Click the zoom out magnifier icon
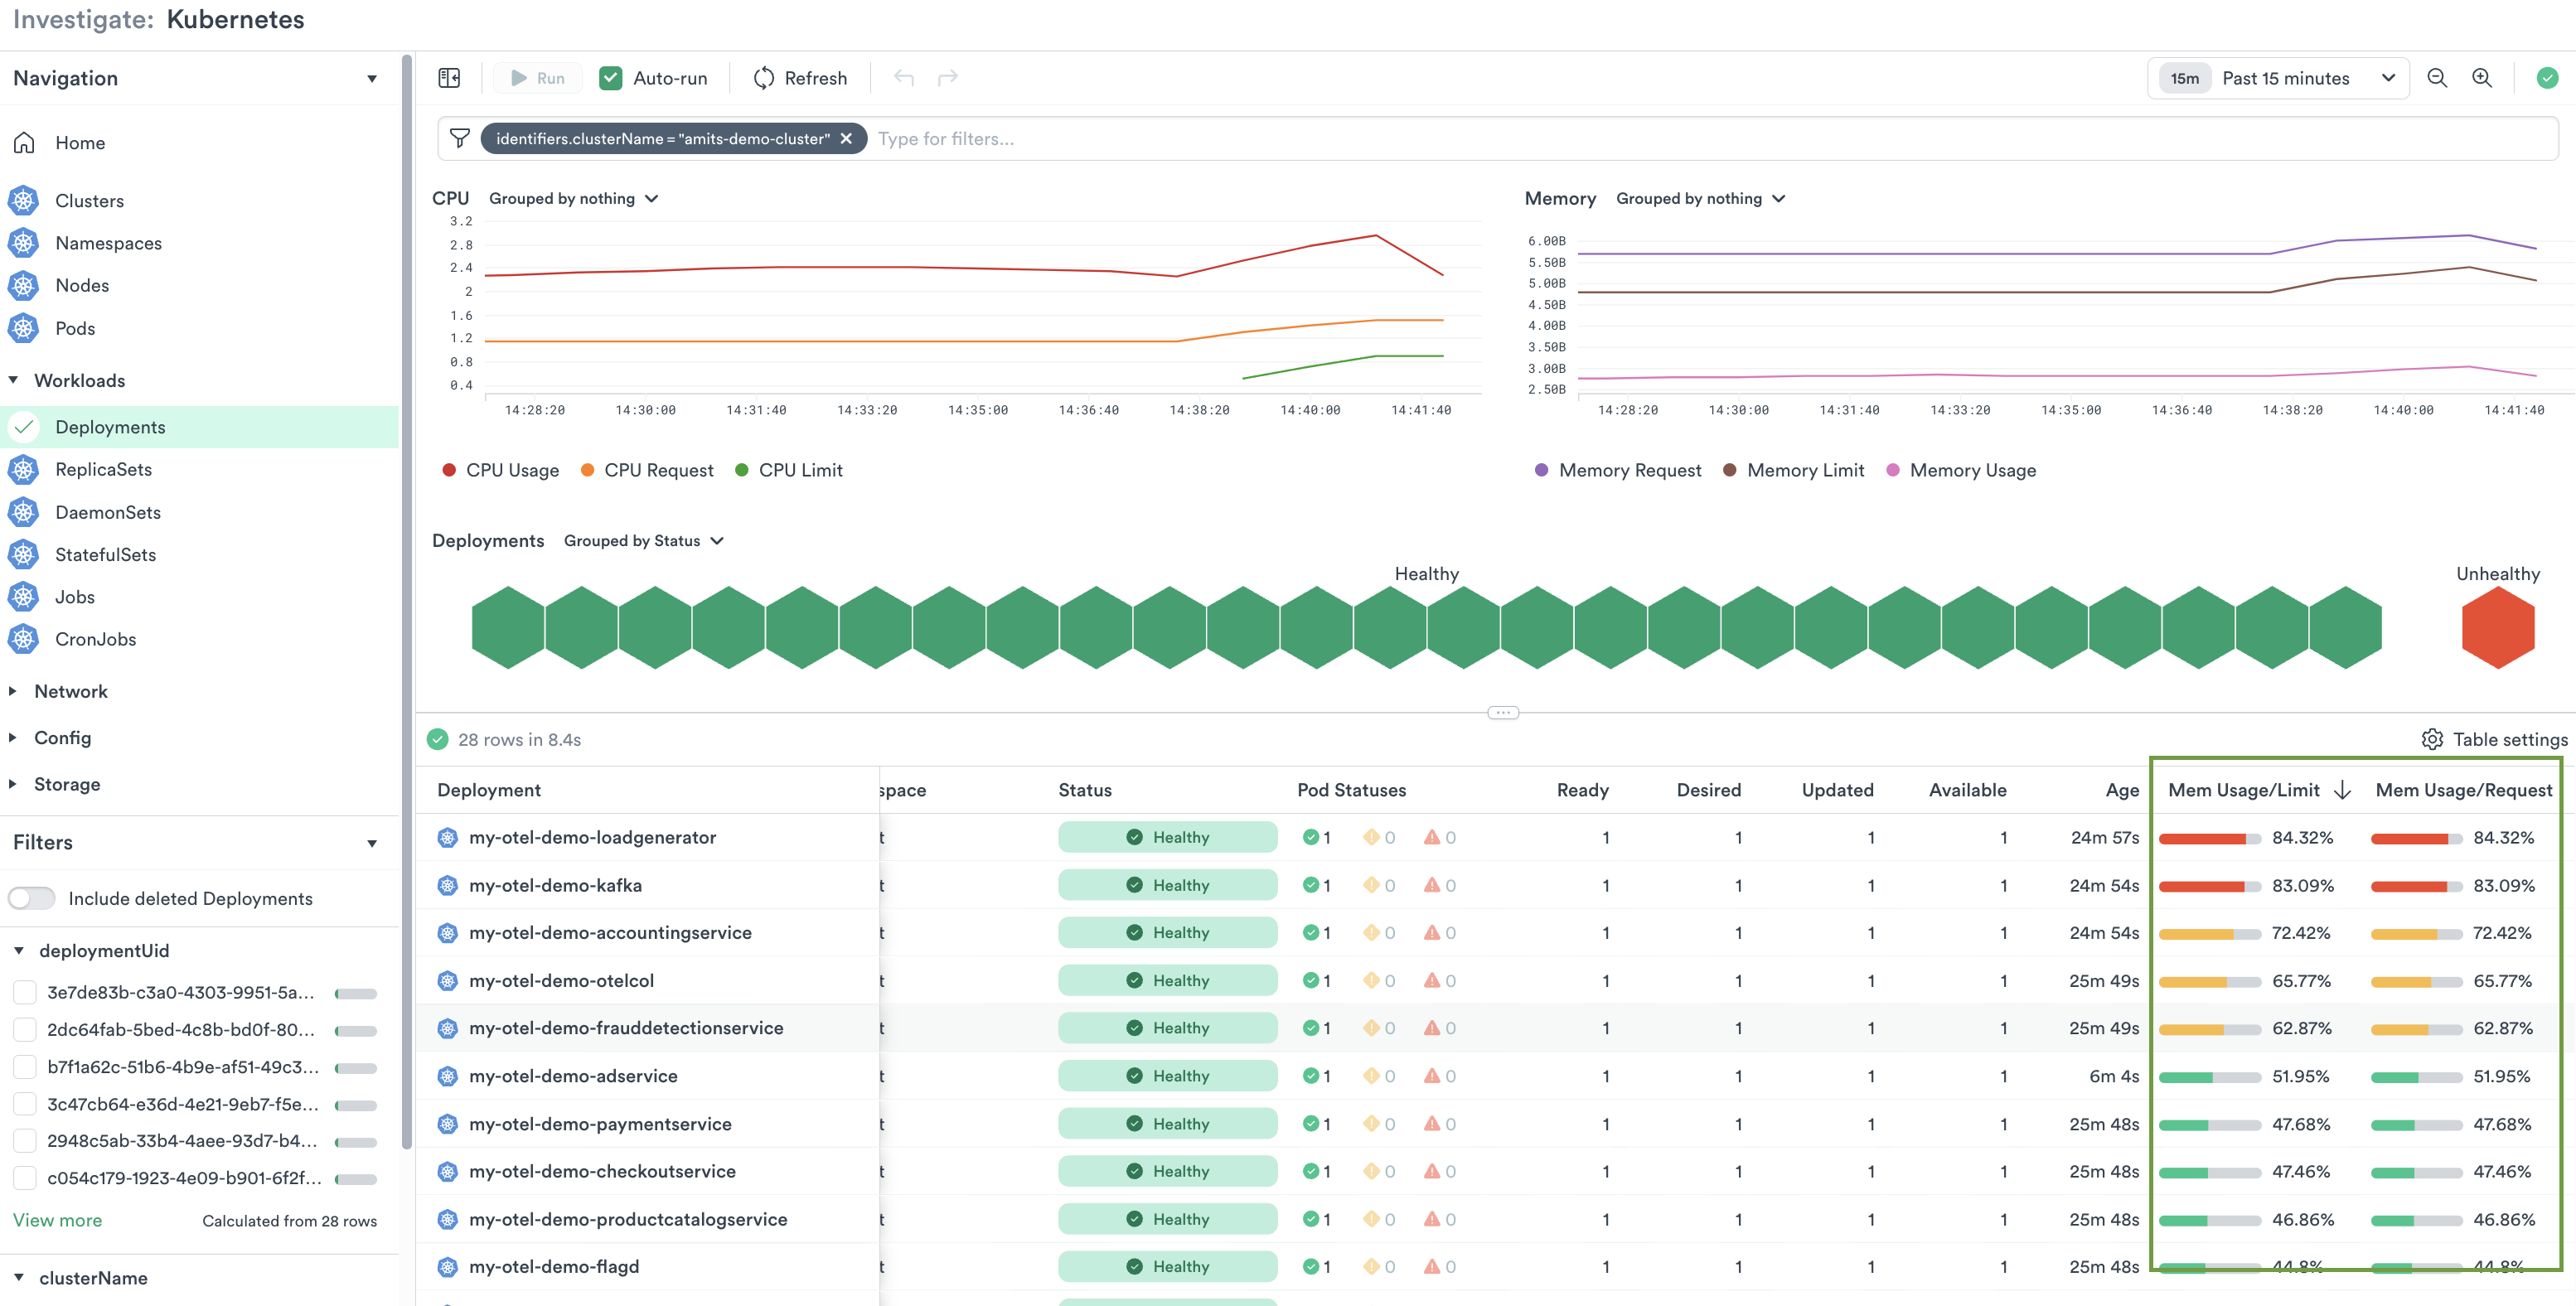This screenshot has width=2576, height=1306. [2437, 78]
